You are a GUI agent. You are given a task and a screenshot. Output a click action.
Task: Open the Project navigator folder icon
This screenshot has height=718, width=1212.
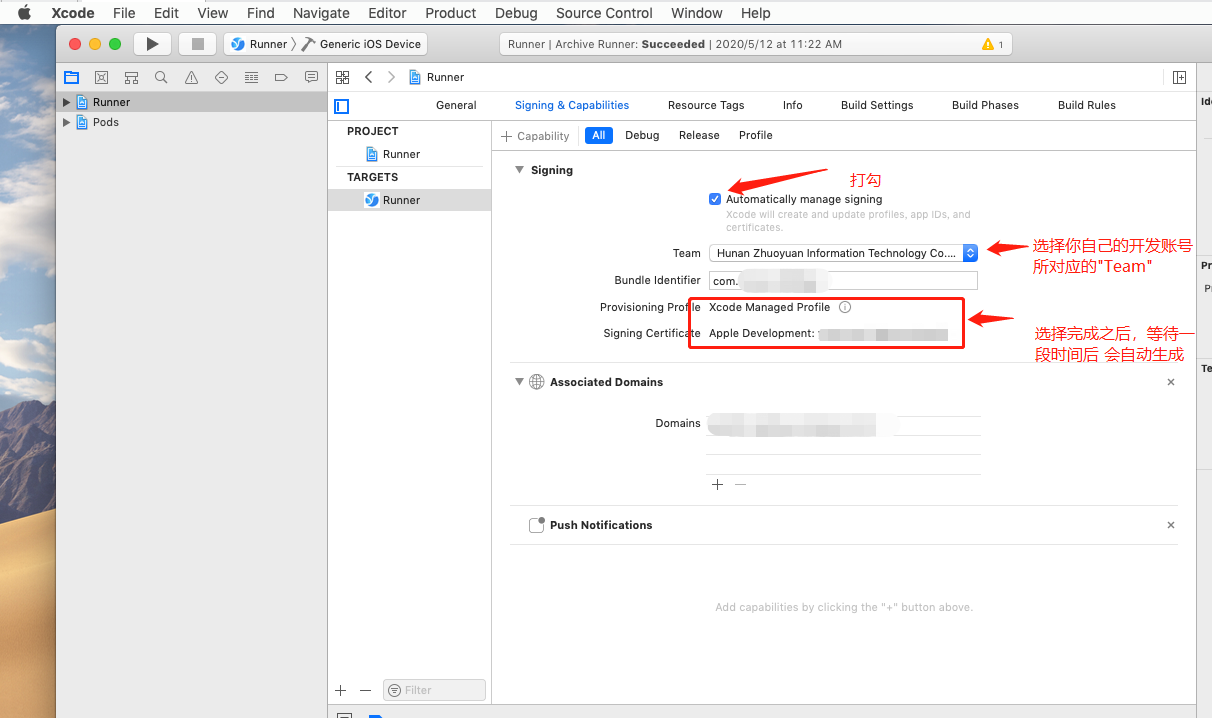[71, 77]
